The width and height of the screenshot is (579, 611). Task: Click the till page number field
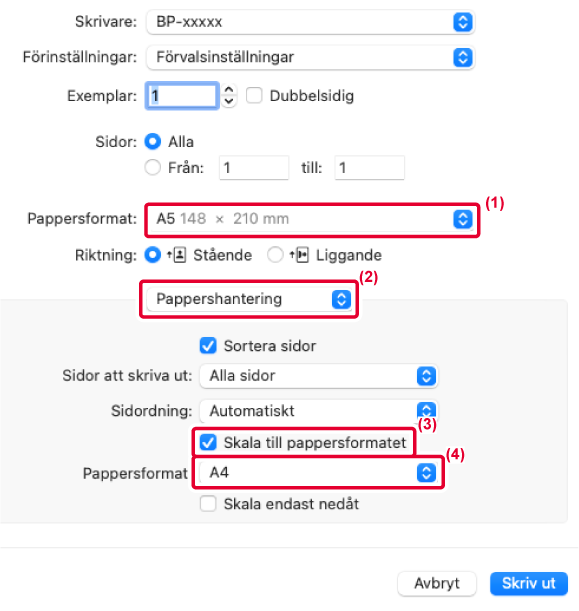click(x=369, y=168)
